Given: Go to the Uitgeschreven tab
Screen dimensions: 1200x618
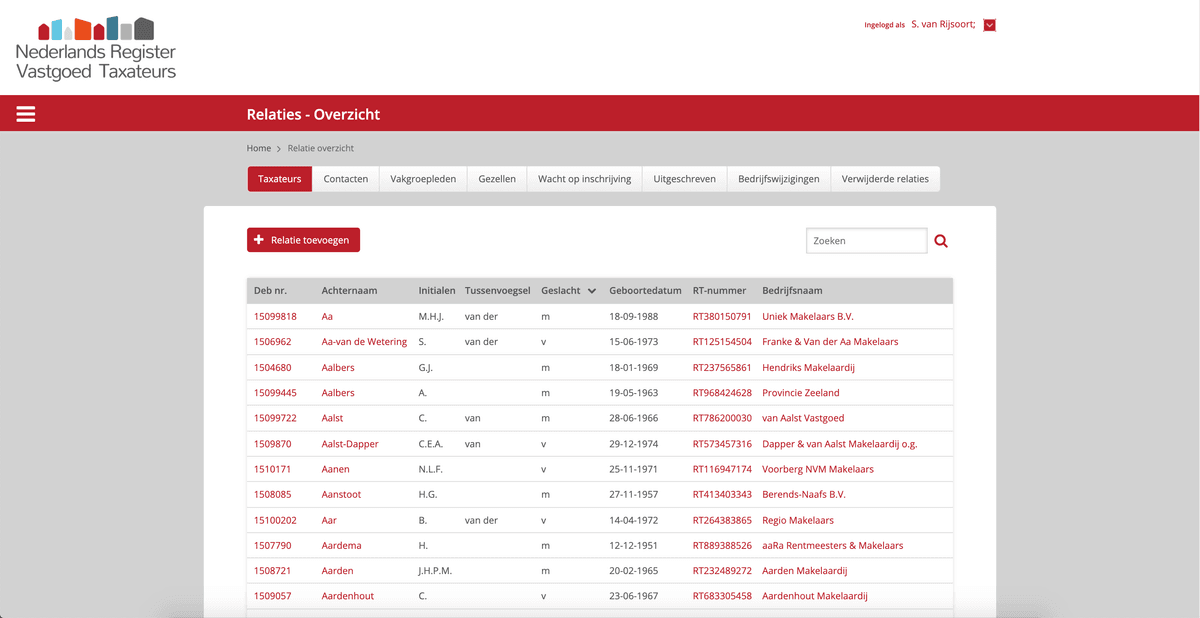Looking at the screenshot, I should 684,179.
